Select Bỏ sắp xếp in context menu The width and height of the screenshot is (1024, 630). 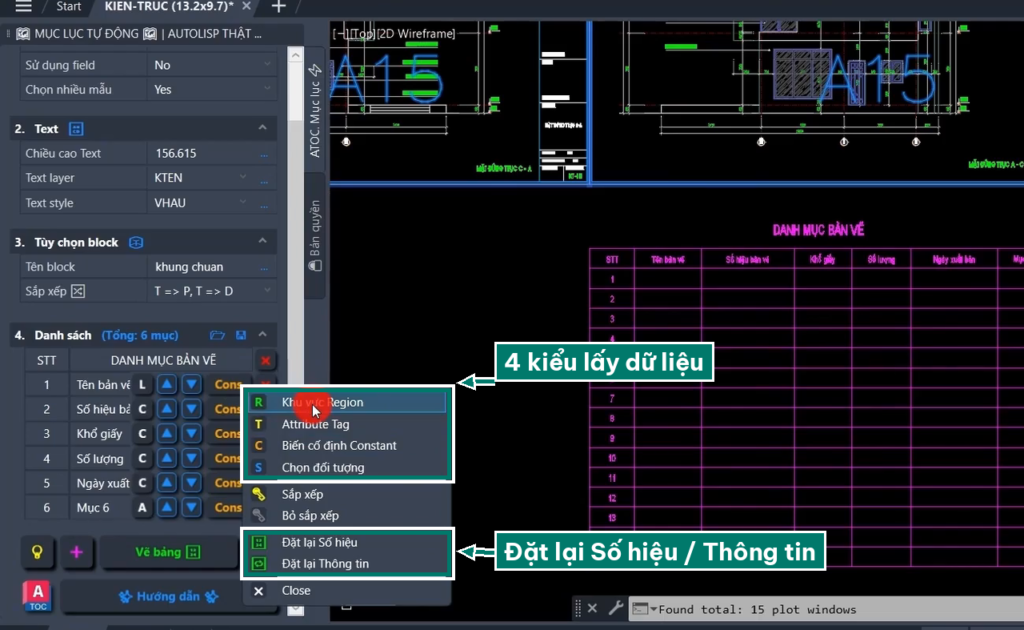(347, 516)
